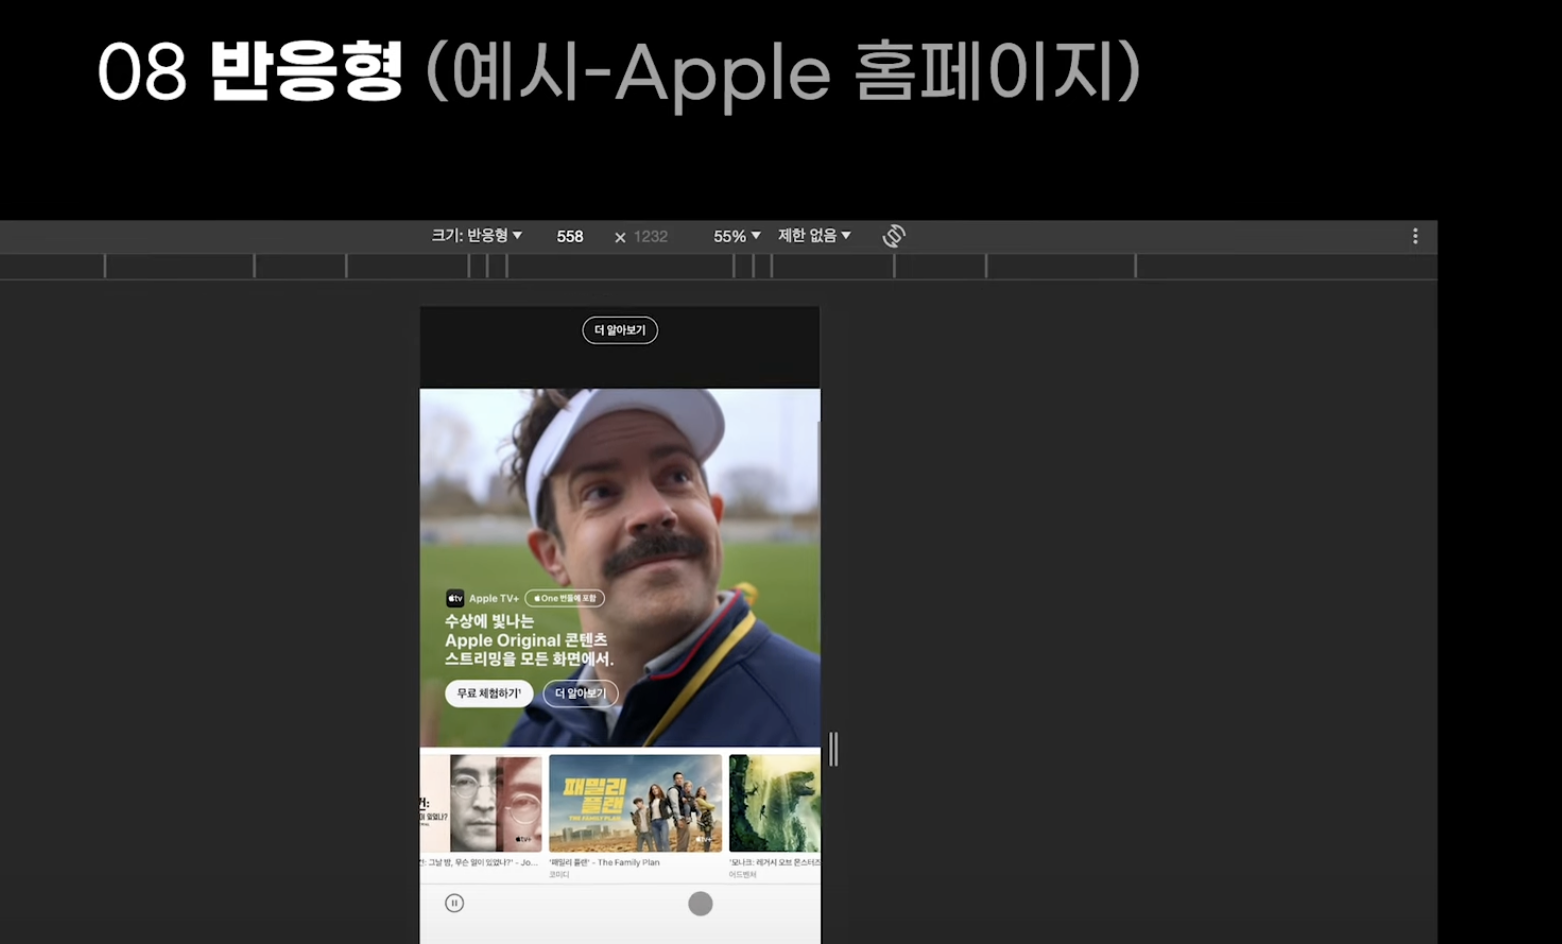Click the Apple TV+ logo icon
Image resolution: width=1562 pixels, height=944 pixels.
tap(455, 598)
